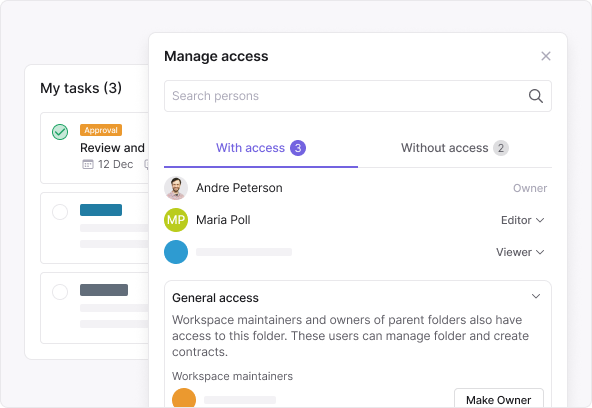This screenshot has width=592, height=408.
Task: Collapse the General access section
Action: pyautogui.click(x=536, y=296)
